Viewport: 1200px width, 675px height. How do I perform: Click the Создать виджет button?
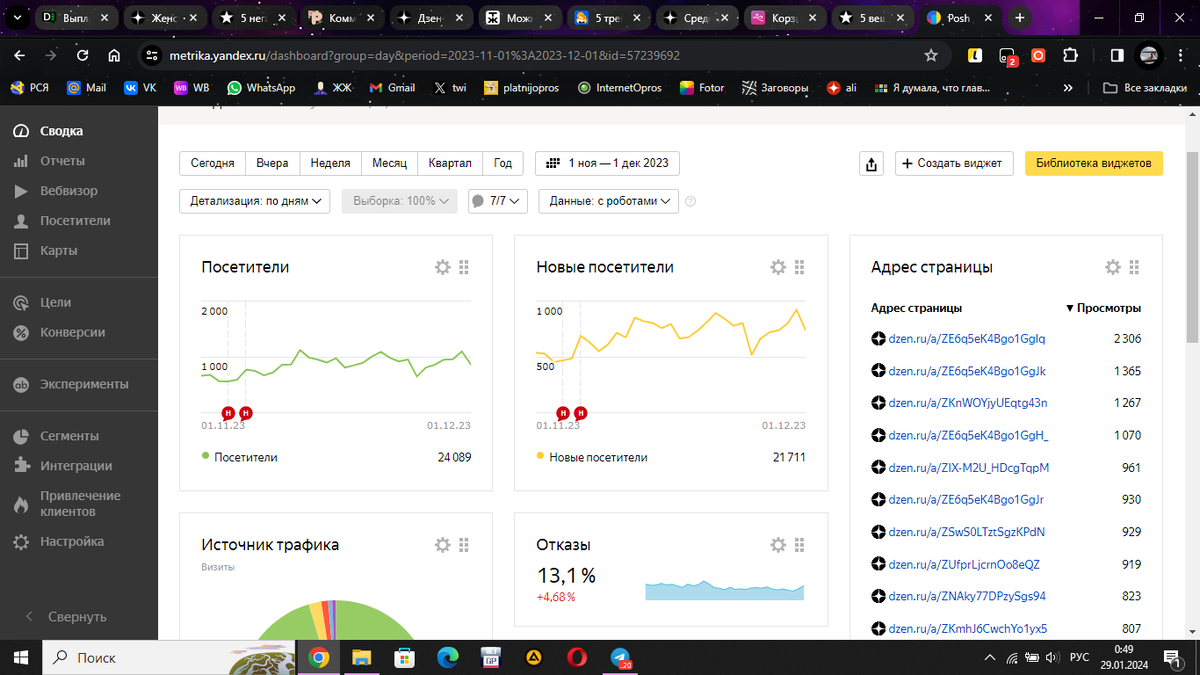954,163
